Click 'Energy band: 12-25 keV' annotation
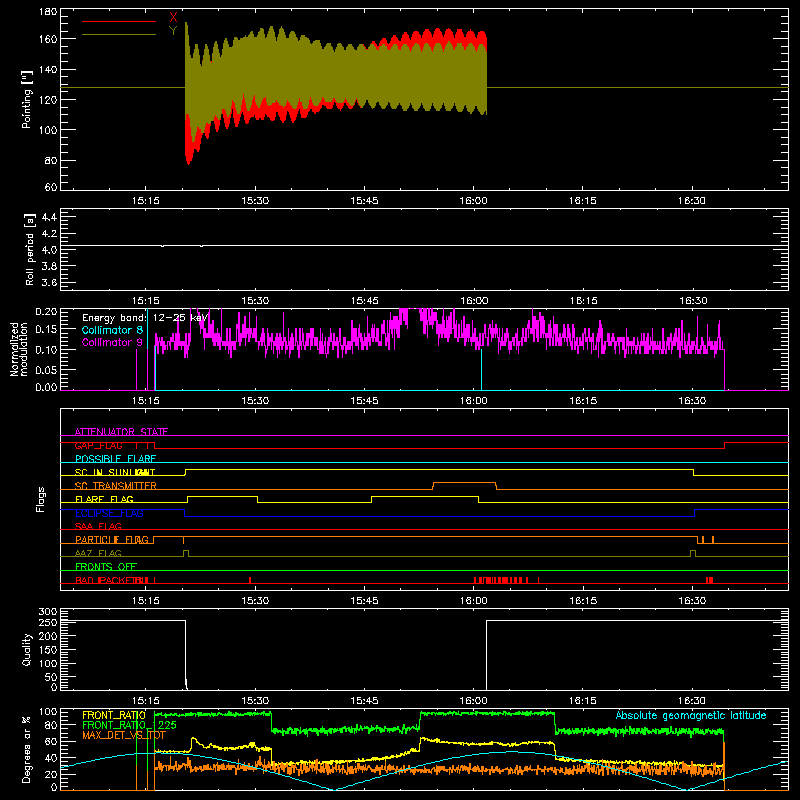This screenshot has height=800, width=800. [145, 318]
